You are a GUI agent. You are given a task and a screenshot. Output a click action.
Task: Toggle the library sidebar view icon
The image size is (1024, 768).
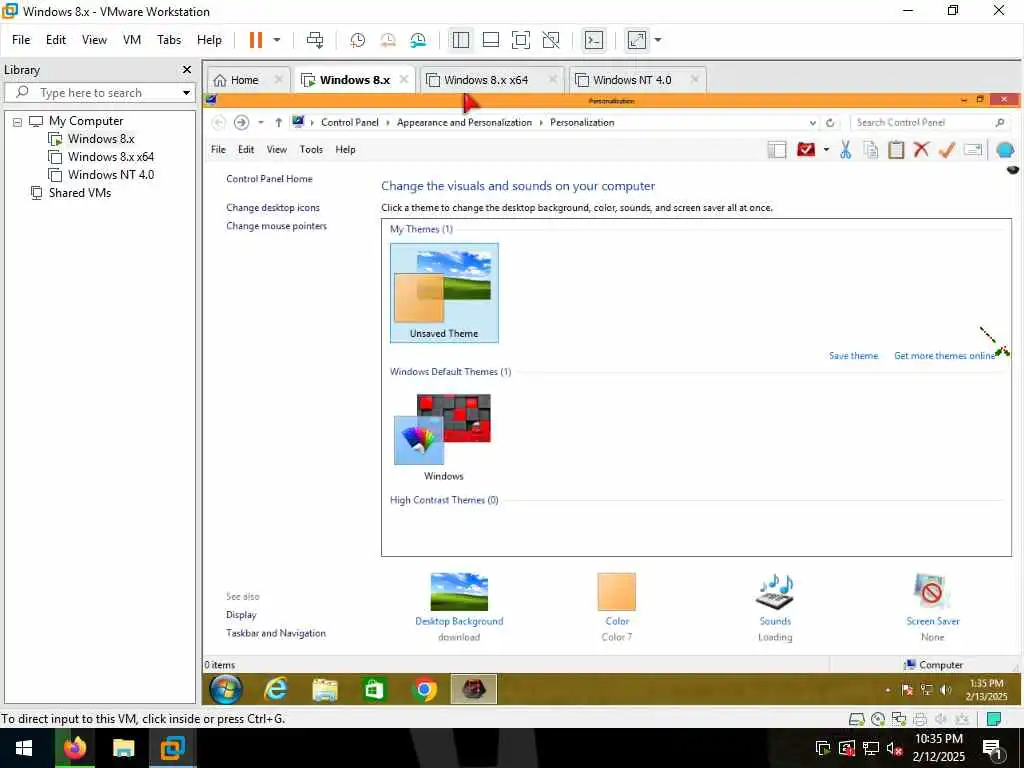(x=460, y=40)
